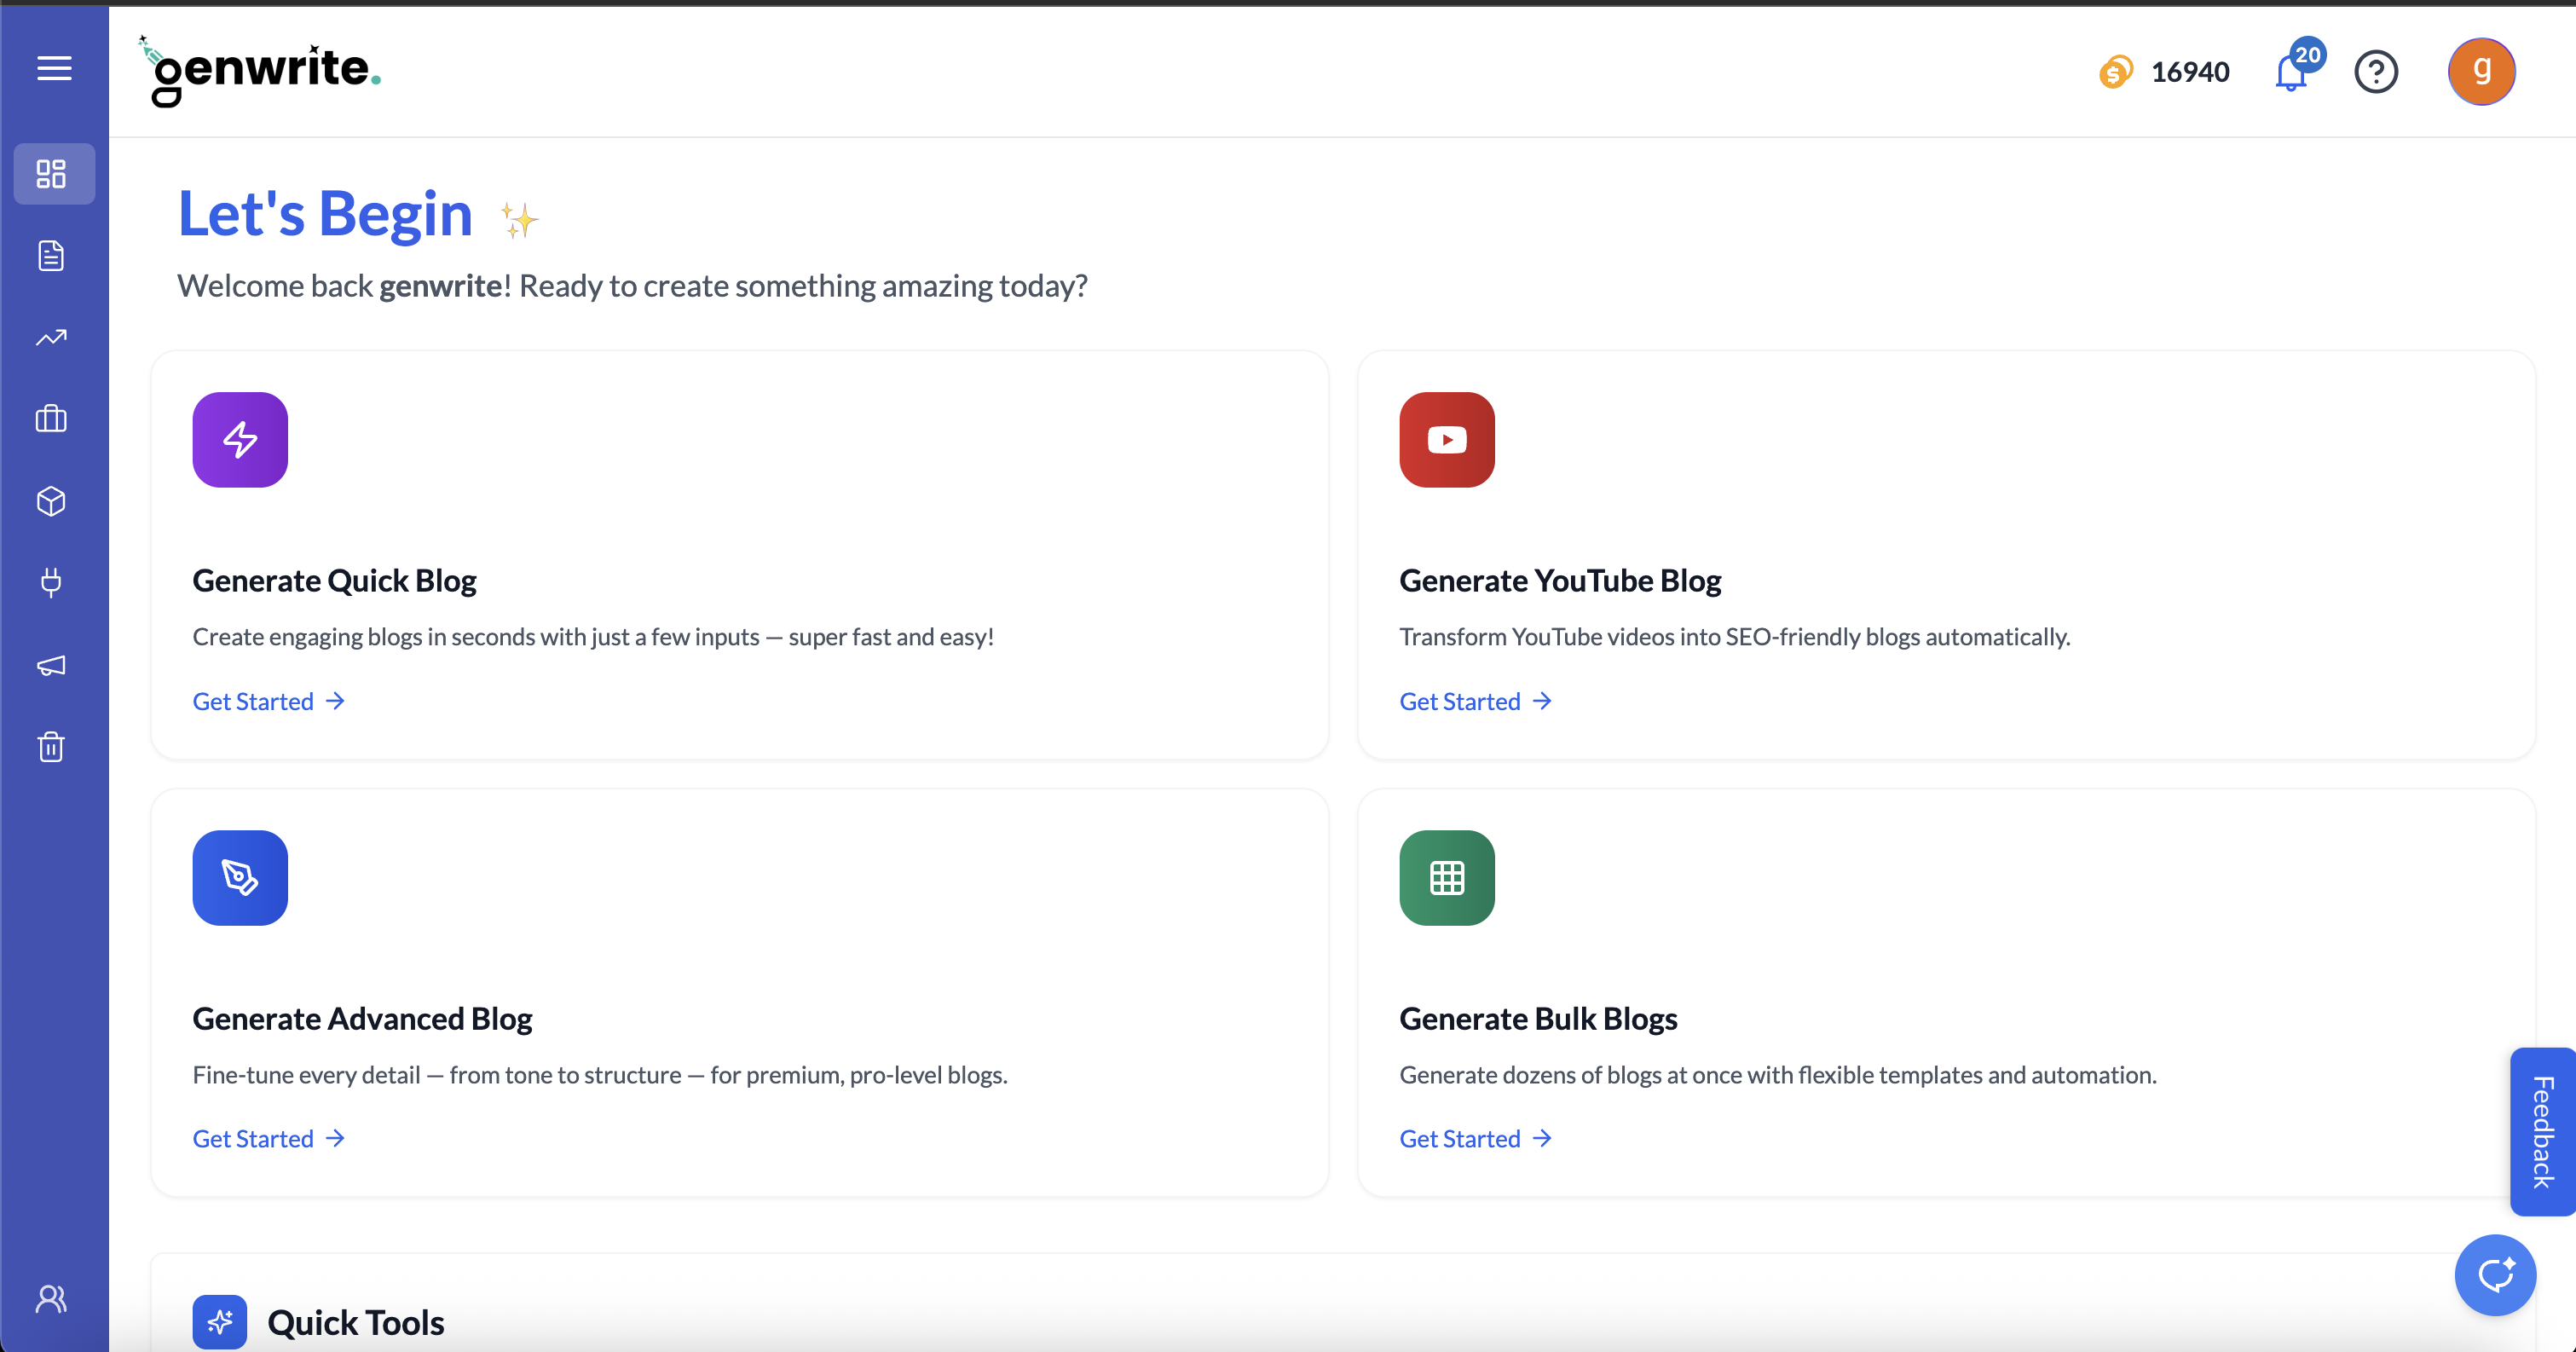The width and height of the screenshot is (2576, 1352).
Task: Open the hamburger menu in sidebar
Action: (x=54, y=68)
